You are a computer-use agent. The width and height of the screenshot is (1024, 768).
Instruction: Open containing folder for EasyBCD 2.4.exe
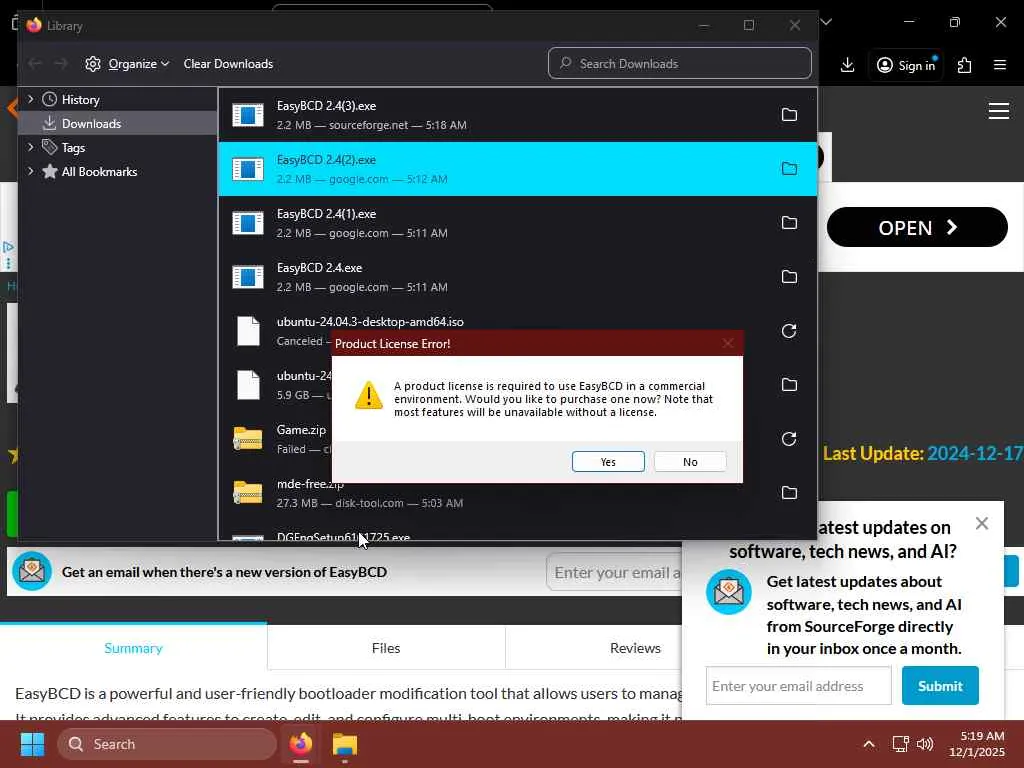point(789,277)
